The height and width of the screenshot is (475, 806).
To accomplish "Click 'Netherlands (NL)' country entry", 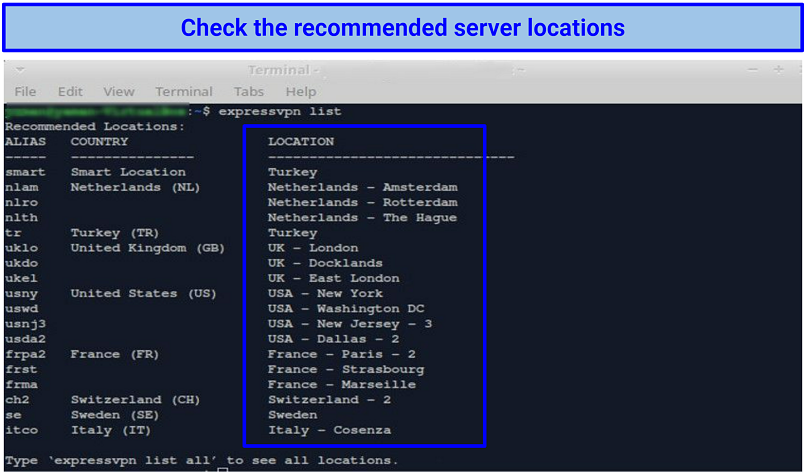I will [x=135, y=187].
